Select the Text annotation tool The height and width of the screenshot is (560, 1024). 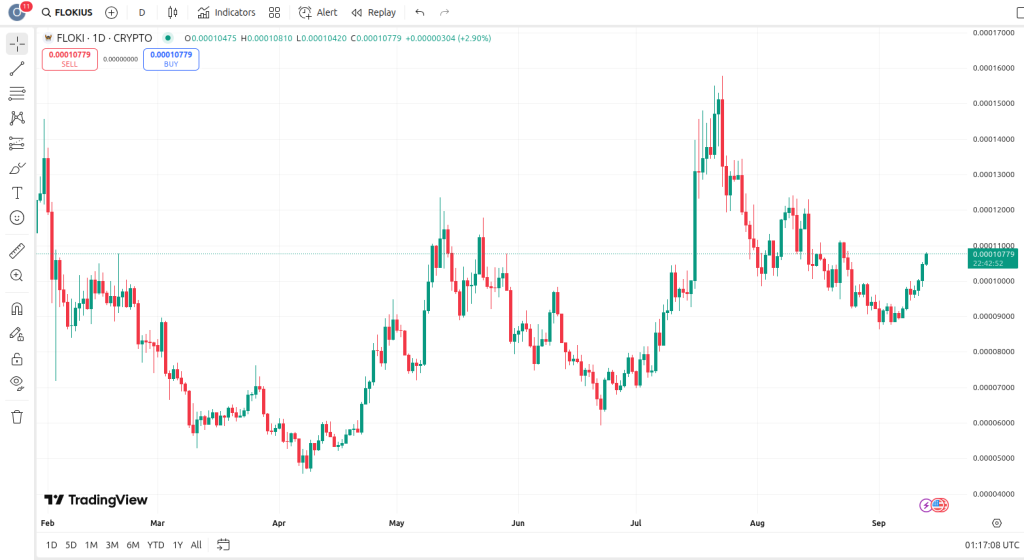pyautogui.click(x=17, y=193)
